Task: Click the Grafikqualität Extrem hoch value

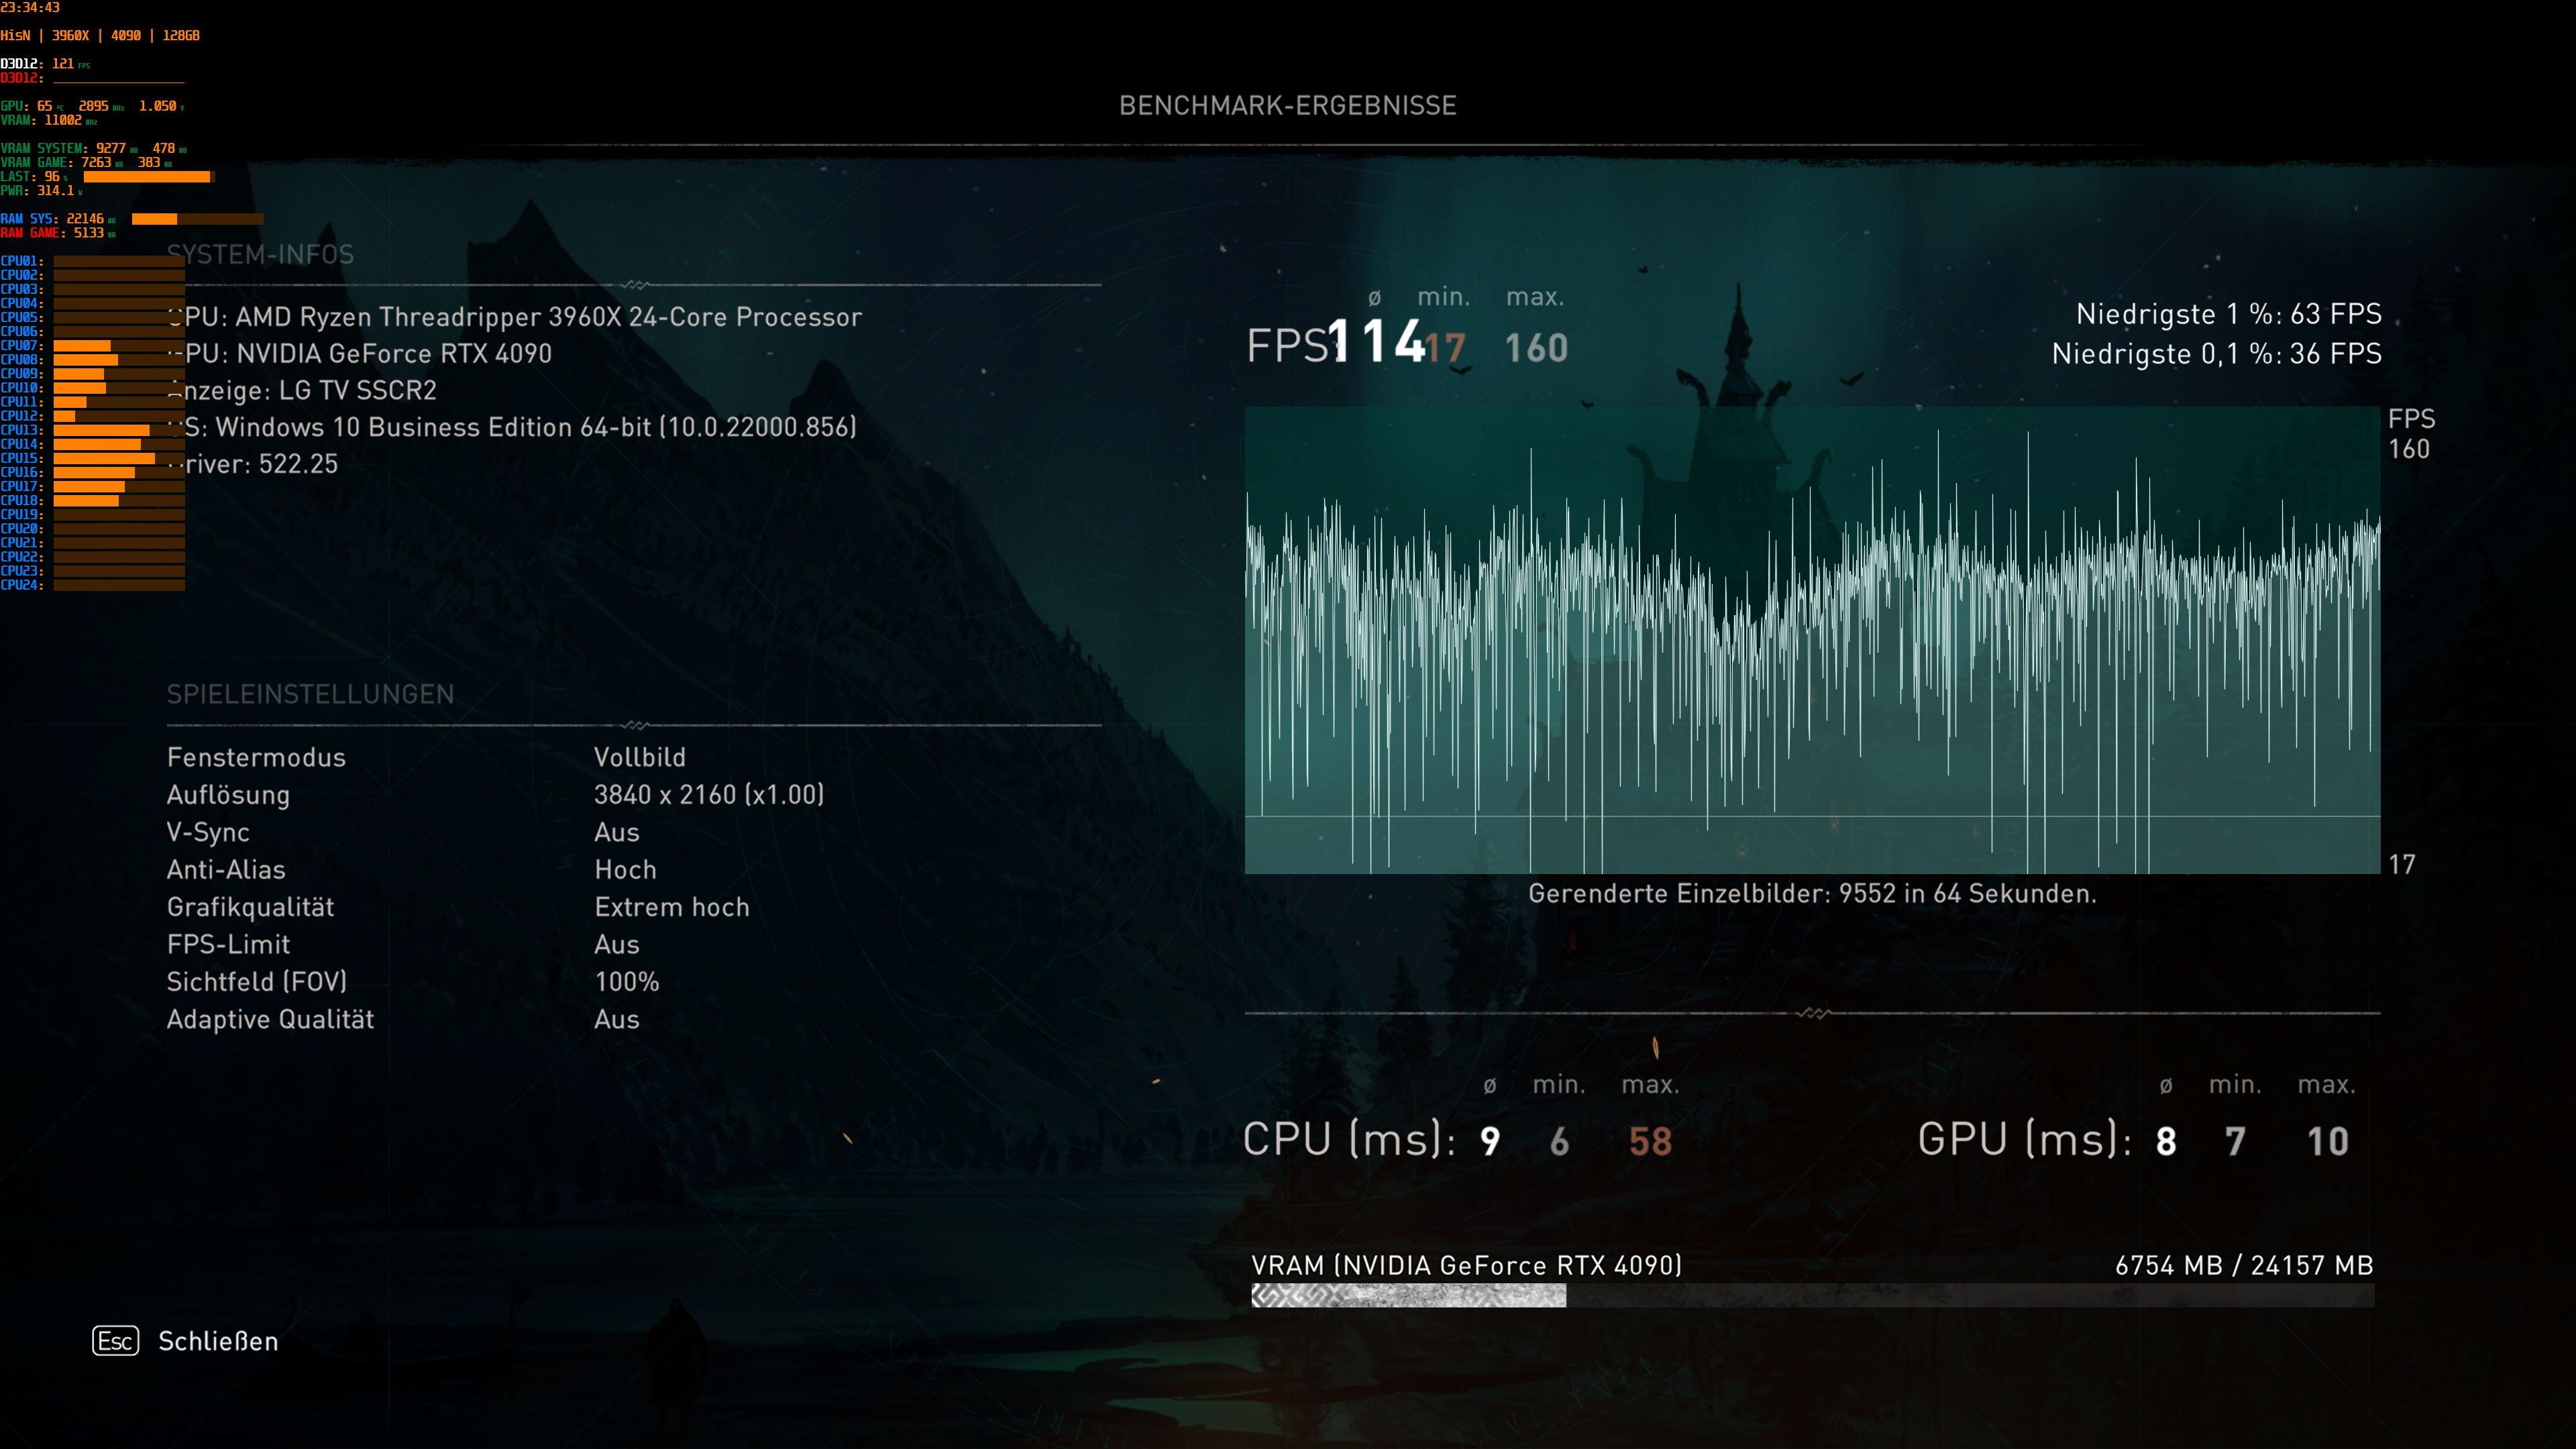Action: (x=671, y=907)
